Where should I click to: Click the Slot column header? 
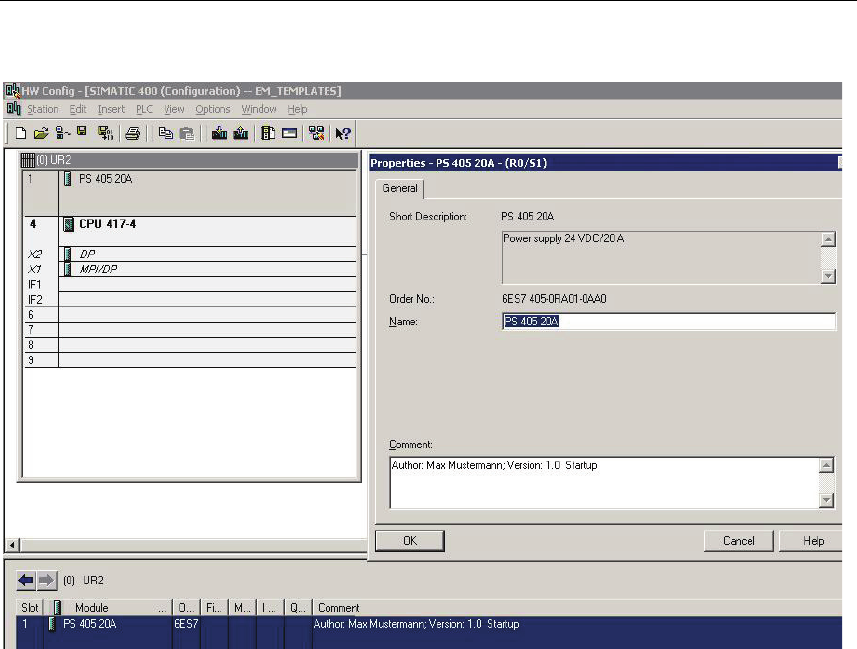pos(30,607)
